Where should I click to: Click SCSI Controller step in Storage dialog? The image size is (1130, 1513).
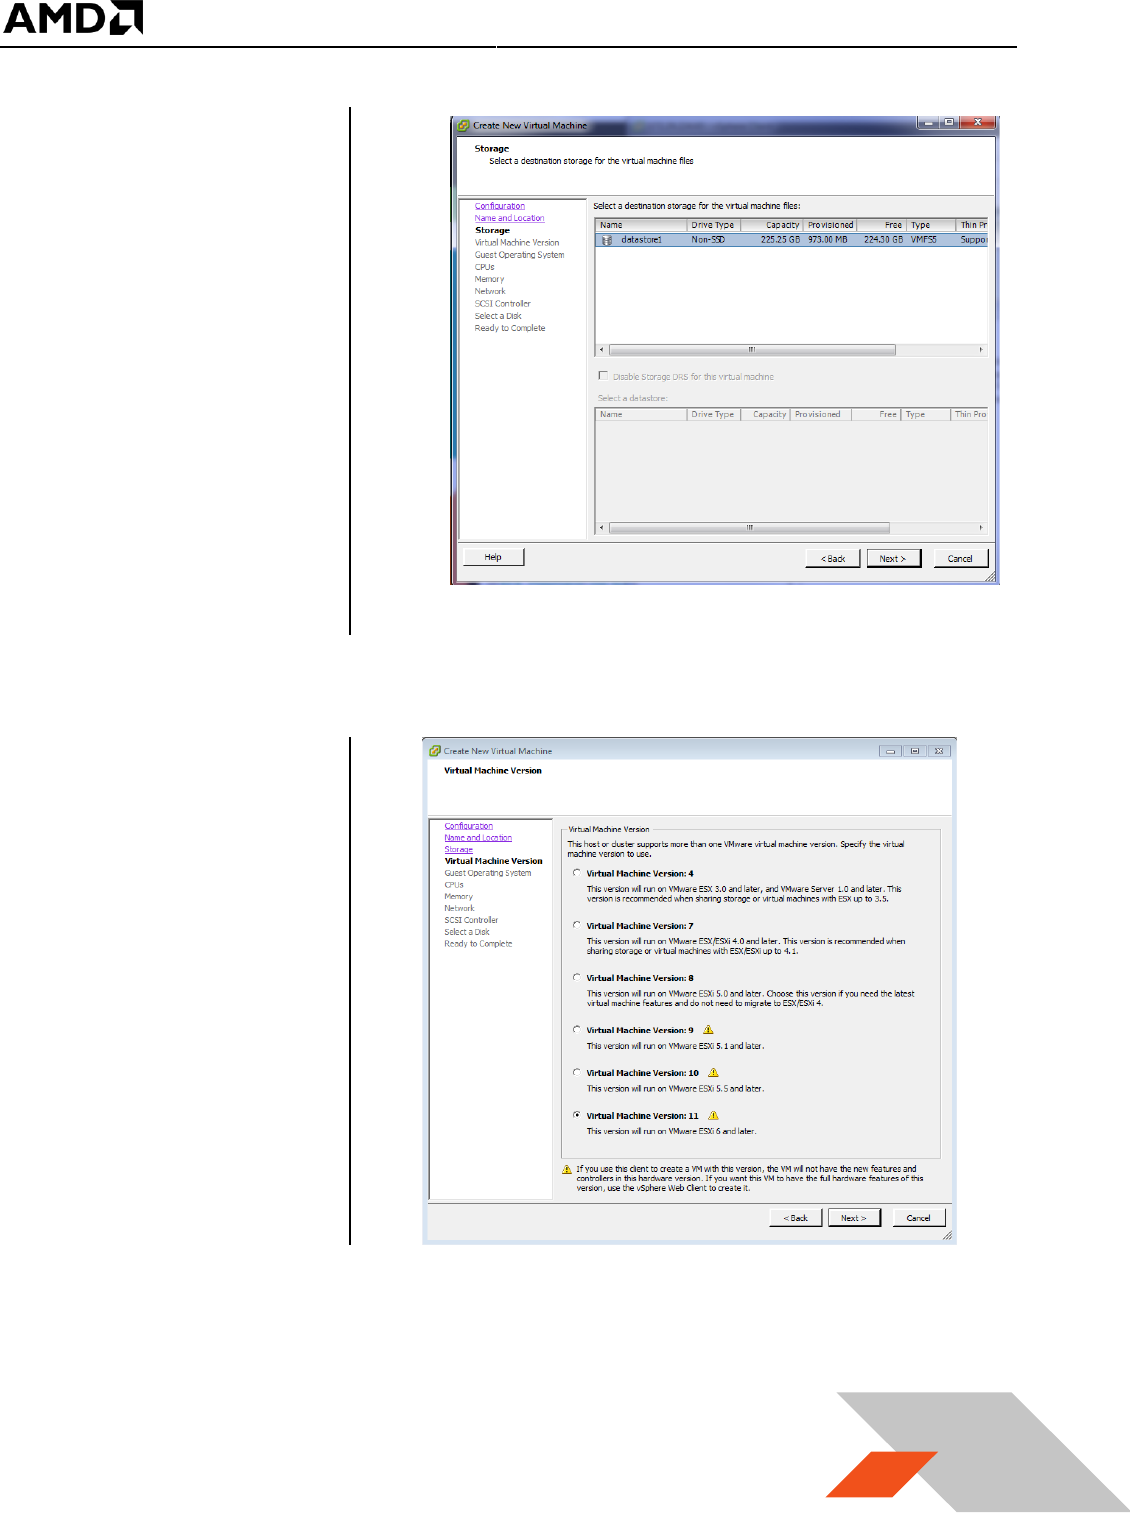click(503, 304)
